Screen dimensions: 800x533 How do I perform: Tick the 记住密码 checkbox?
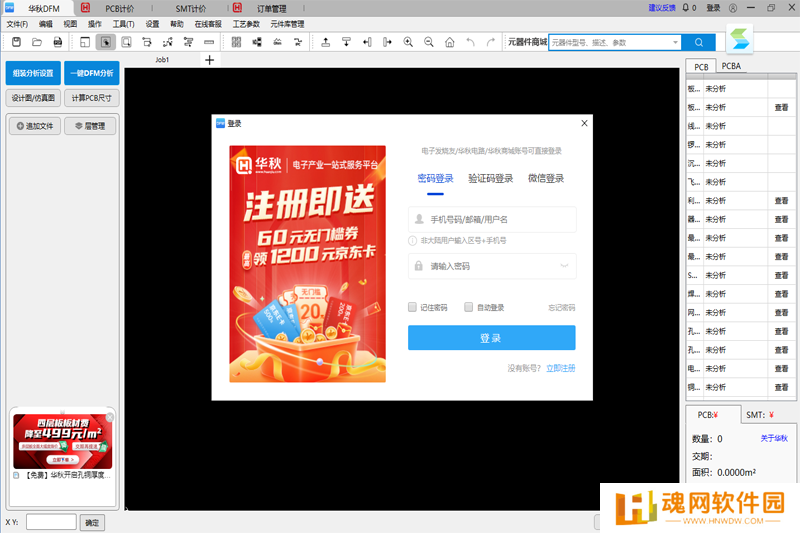tap(412, 307)
